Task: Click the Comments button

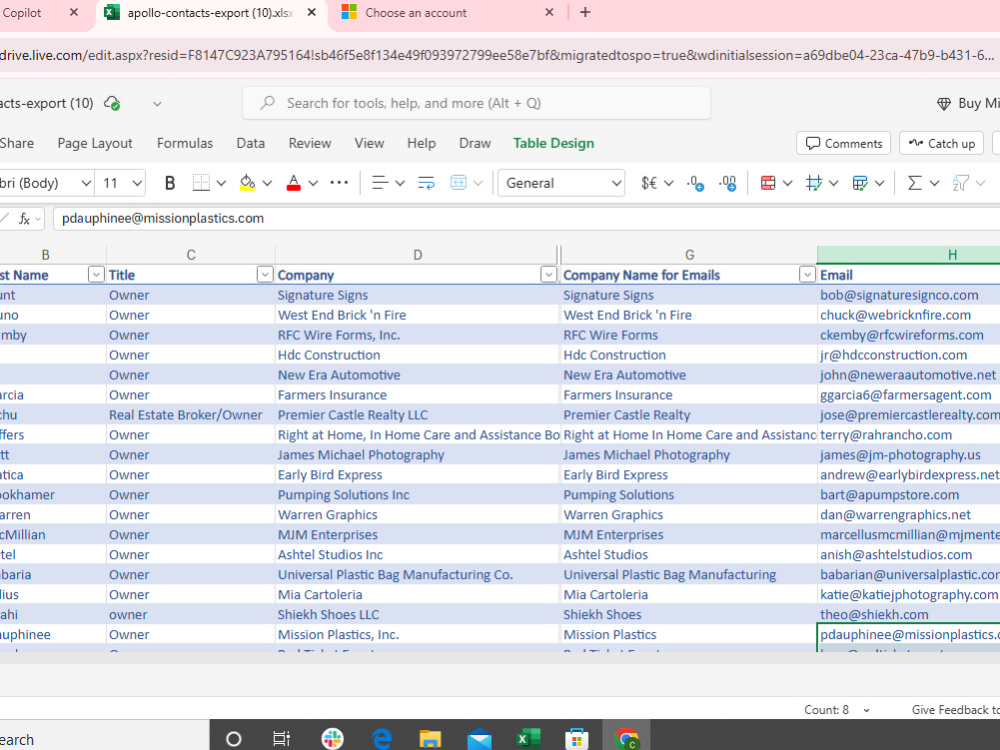Action: tap(843, 143)
